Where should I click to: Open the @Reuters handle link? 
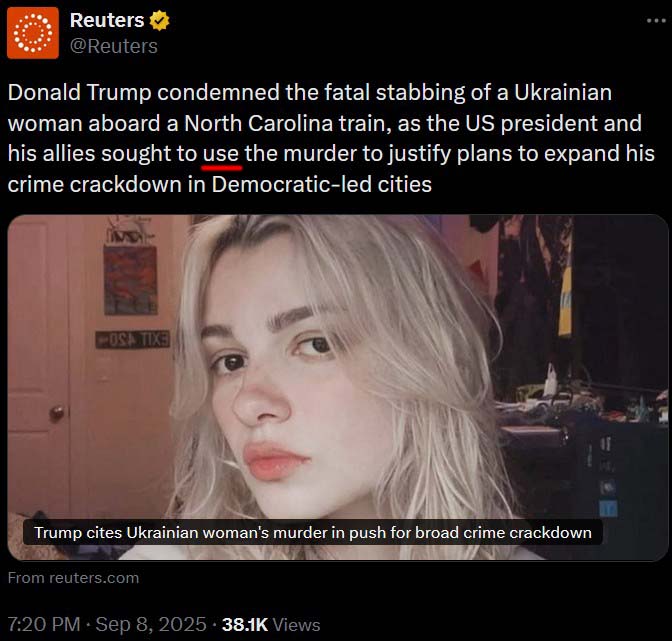(x=113, y=46)
